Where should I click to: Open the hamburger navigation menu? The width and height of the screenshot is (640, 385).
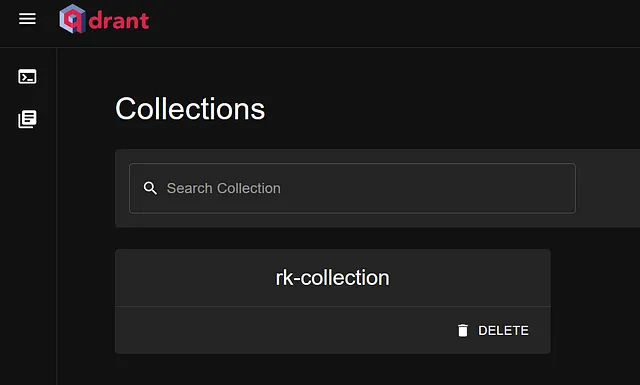click(27, 19)
